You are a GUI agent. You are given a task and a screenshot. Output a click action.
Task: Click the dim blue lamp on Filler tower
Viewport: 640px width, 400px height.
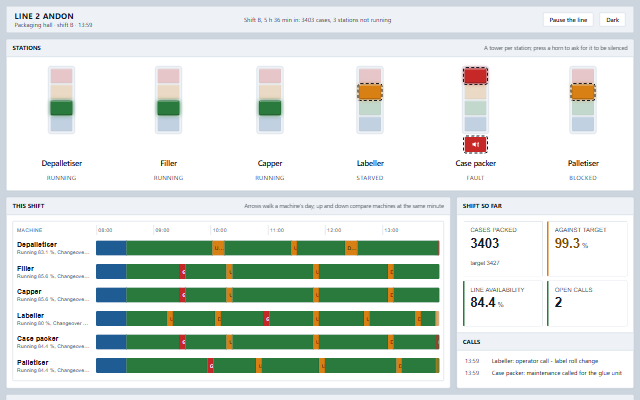pos(169,124)
